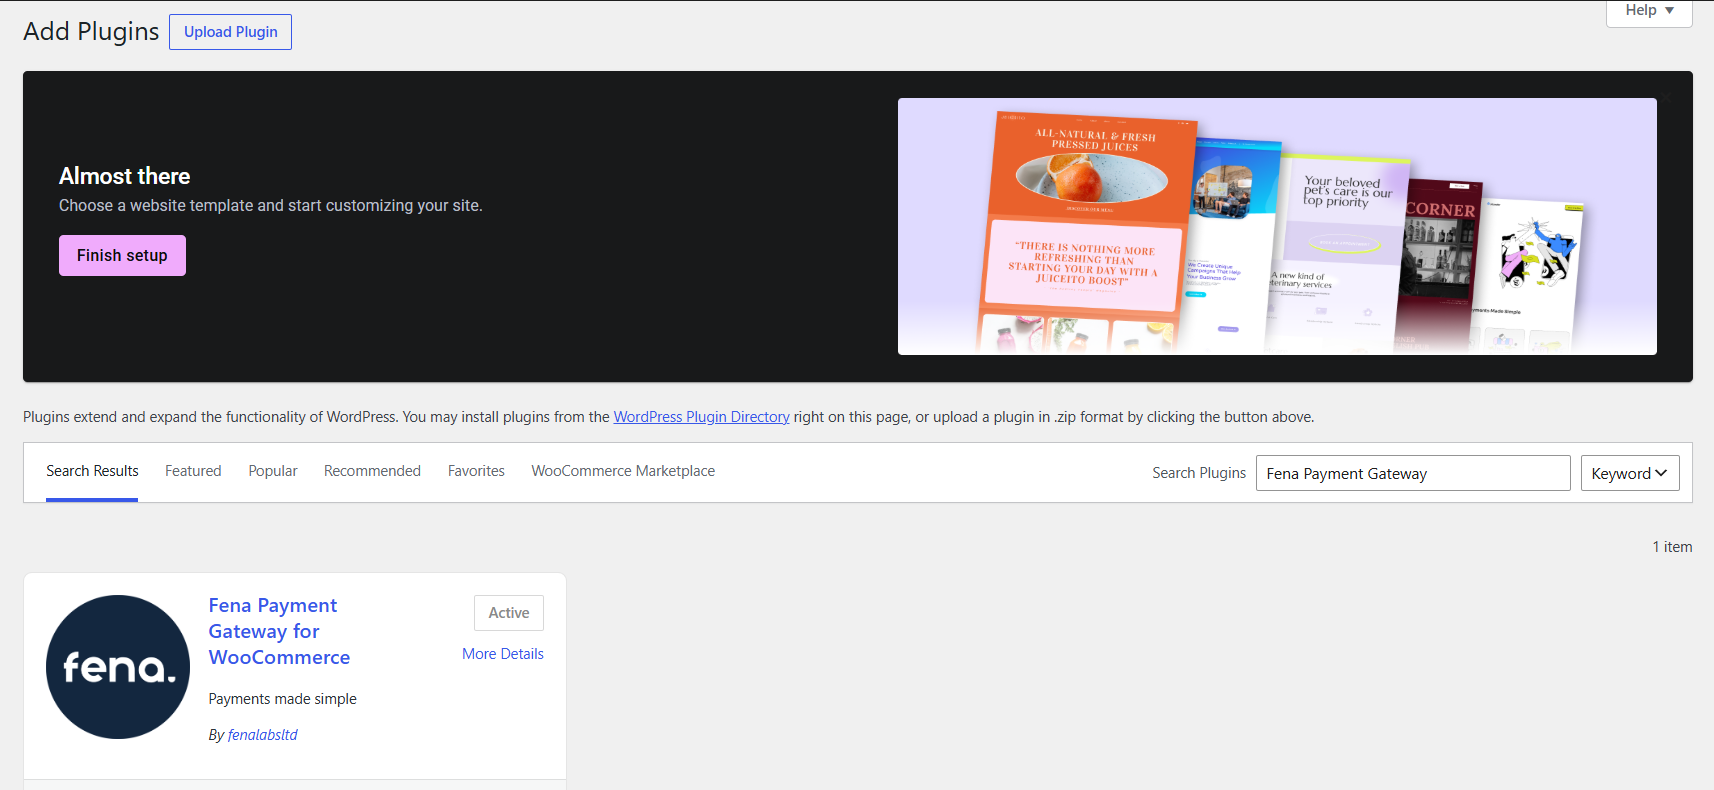The width and height of the screenshot is (1714, 790).
Task: Open the Help dropdown panel
Action: pyautogui.click(x=1649, y=11)
